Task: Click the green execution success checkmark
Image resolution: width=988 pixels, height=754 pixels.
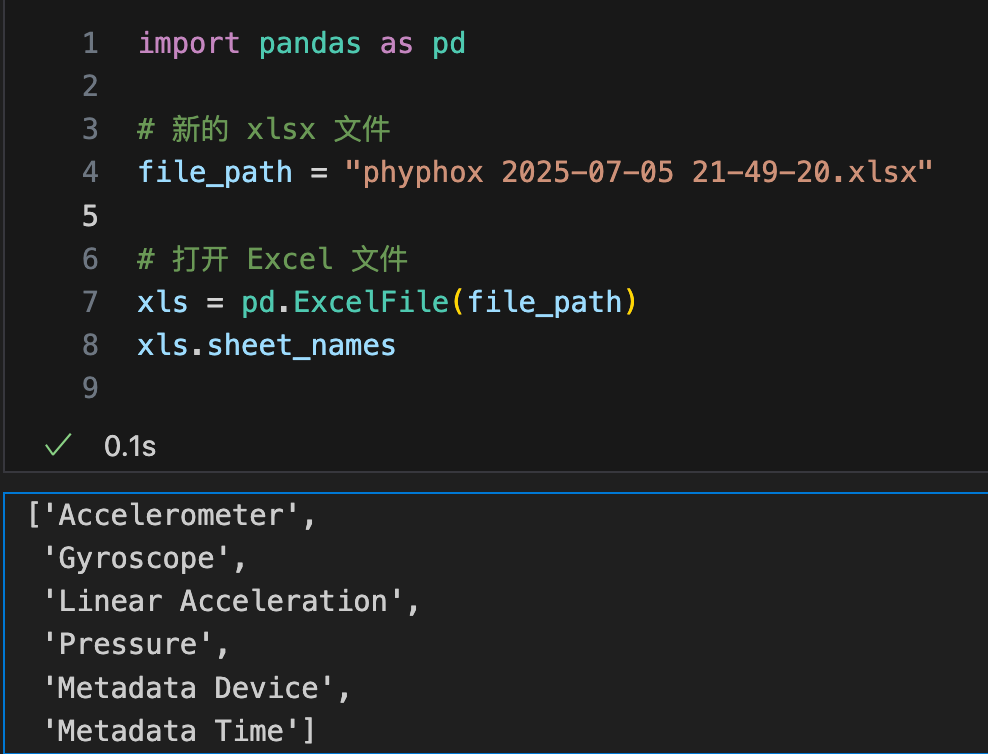Action: coord(58,446)
